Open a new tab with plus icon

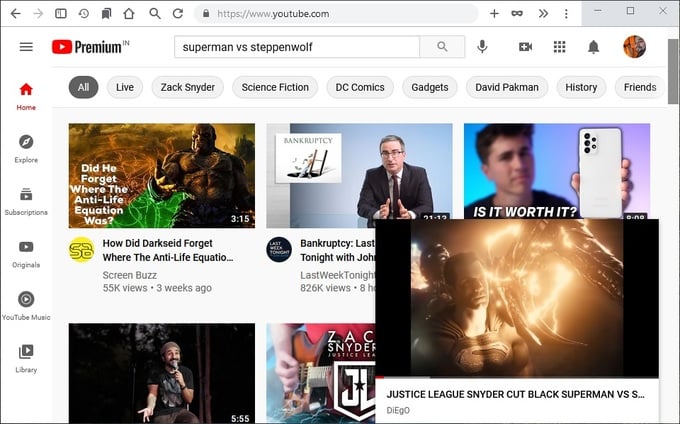[494, 14]
